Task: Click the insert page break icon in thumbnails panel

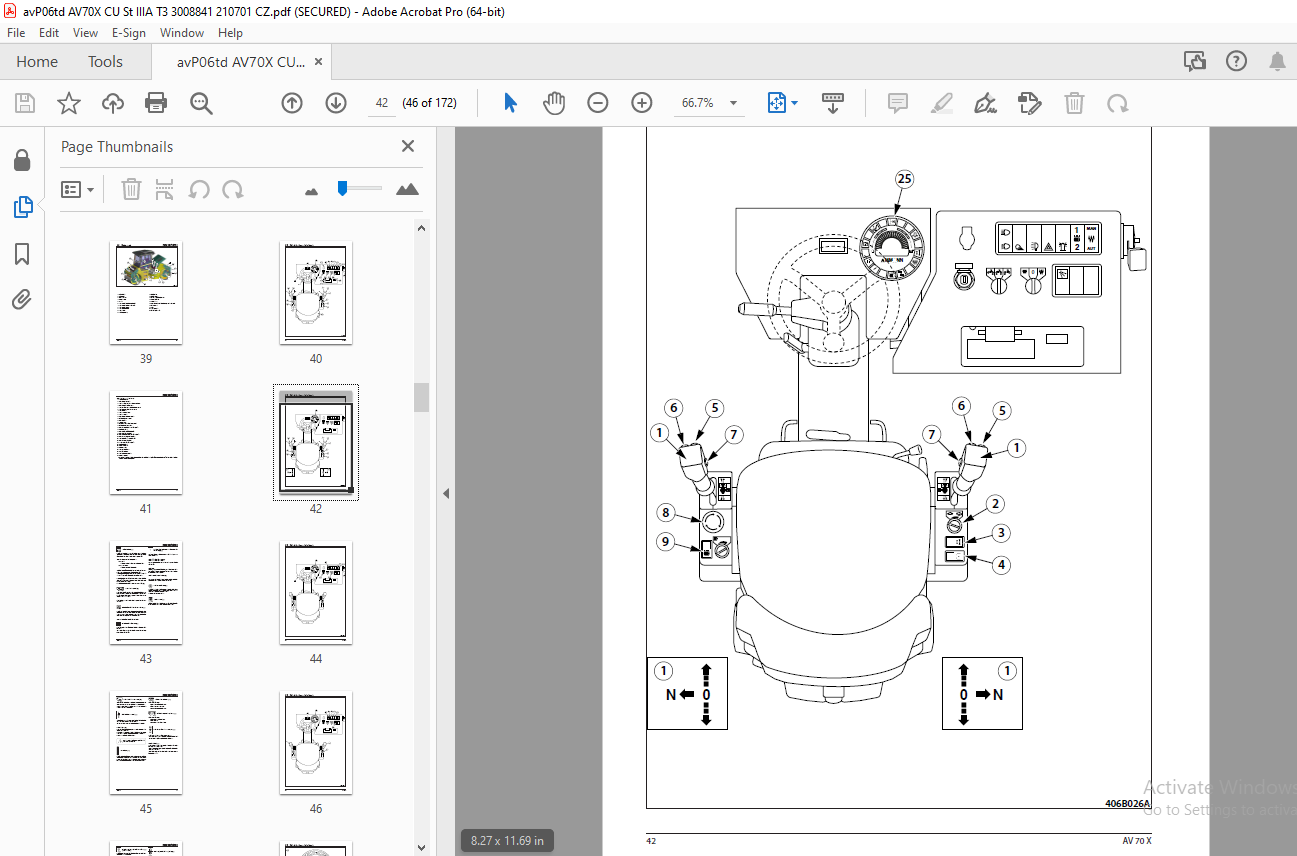Action: click(165, 189)
